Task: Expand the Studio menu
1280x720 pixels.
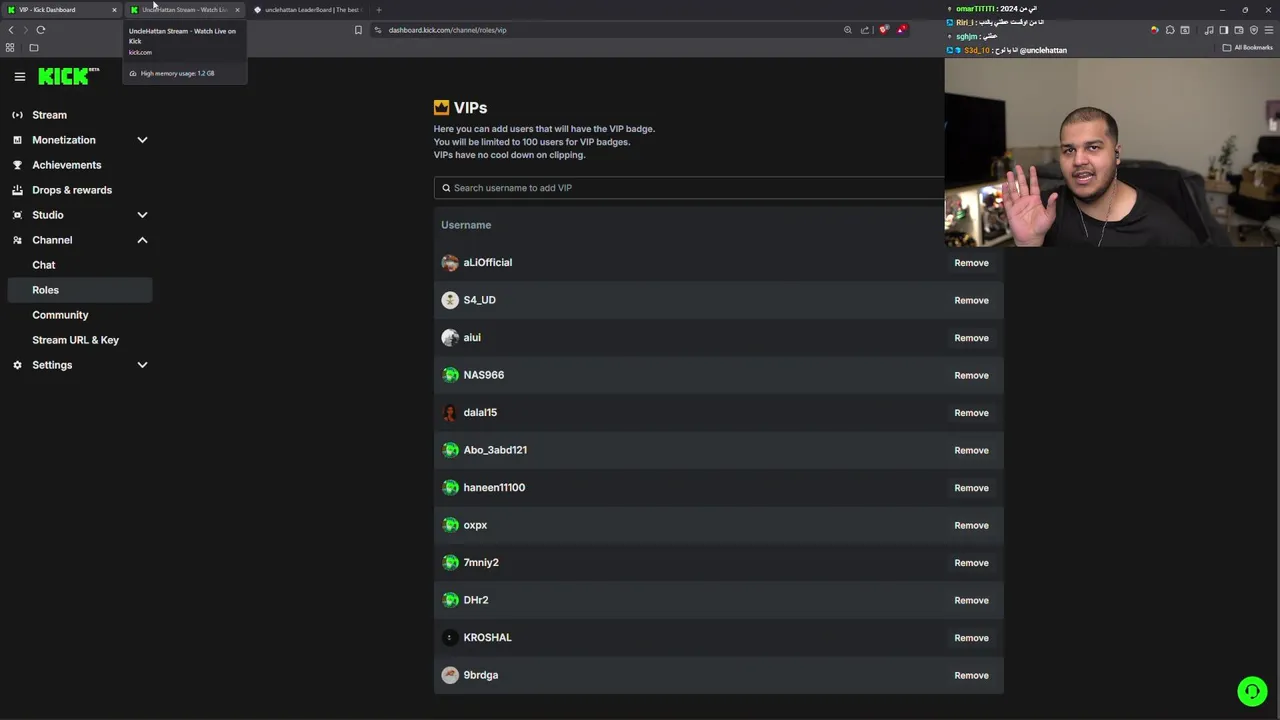Action: 142,215
